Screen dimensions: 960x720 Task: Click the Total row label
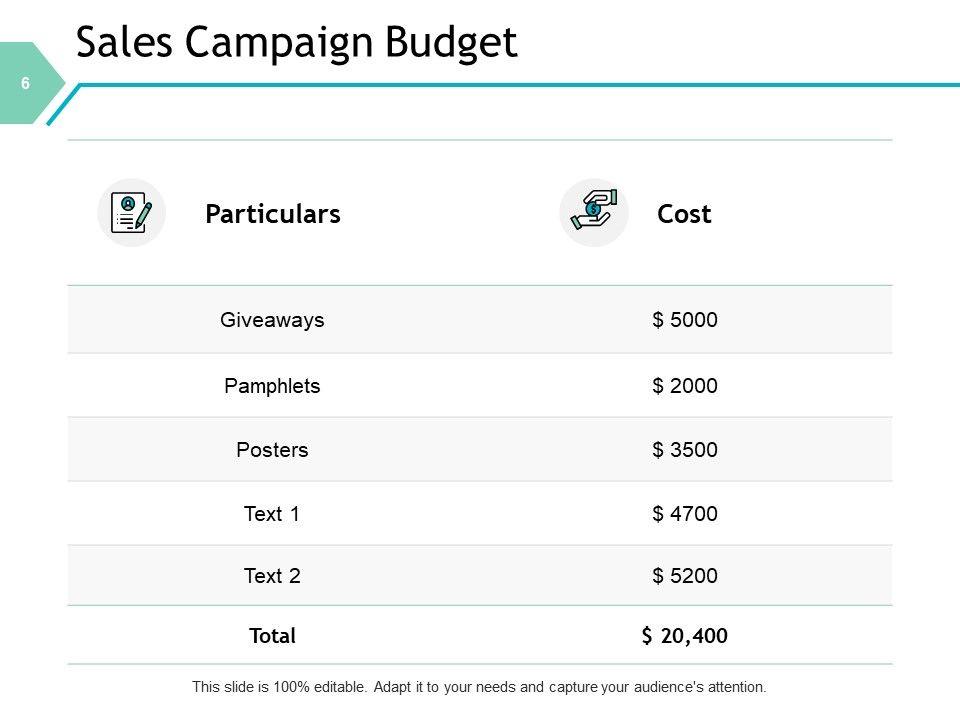coord(272,636)
